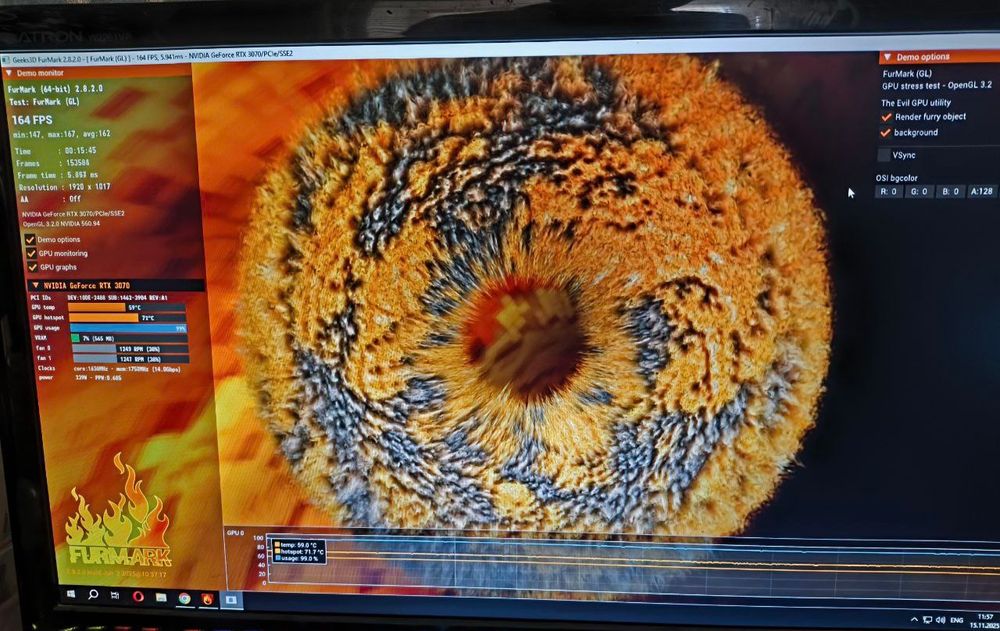Viewport: 1000px width, 631px height.
Task: Click the Frame time 5.893 ms line
Action: coord(57,175)
